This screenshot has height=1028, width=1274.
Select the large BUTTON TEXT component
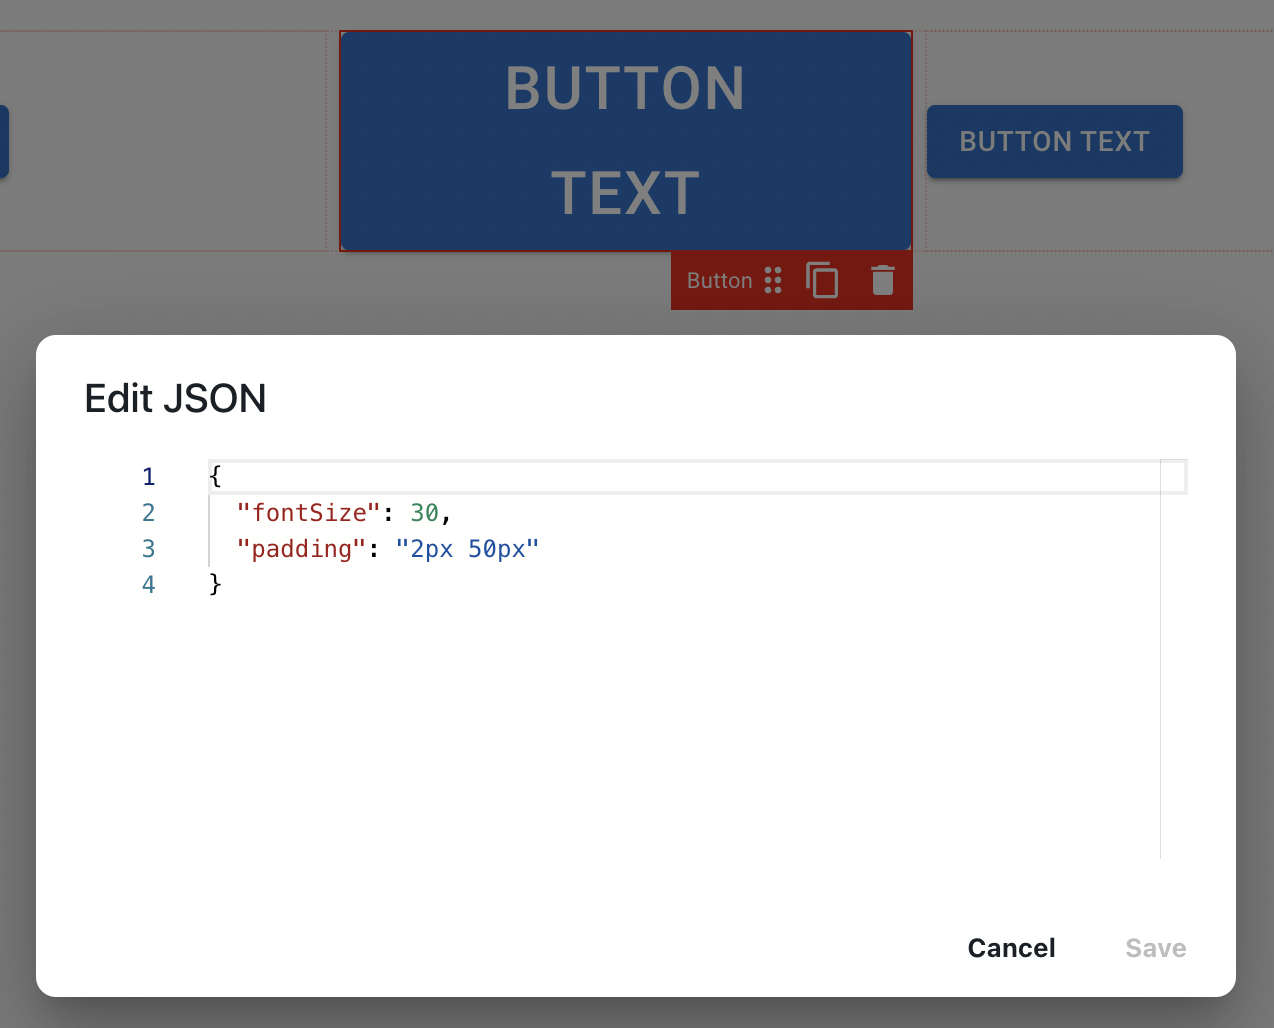[x=626, y=141]
